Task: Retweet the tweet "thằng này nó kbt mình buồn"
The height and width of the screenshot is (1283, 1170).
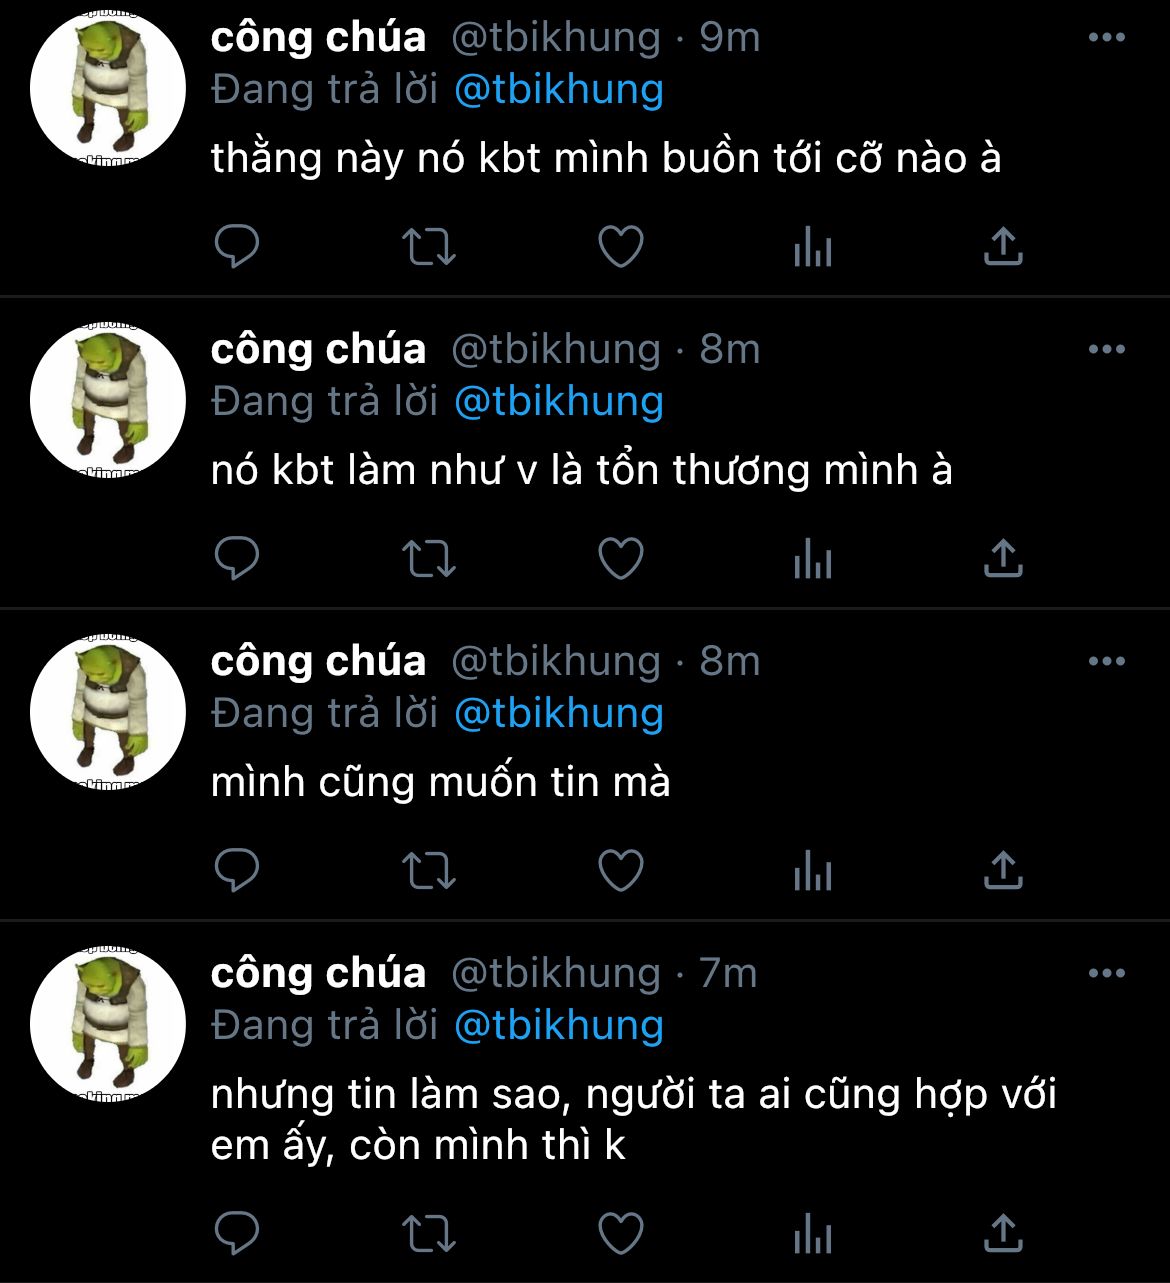Action: pyautogui.click(x=429, y=246)
